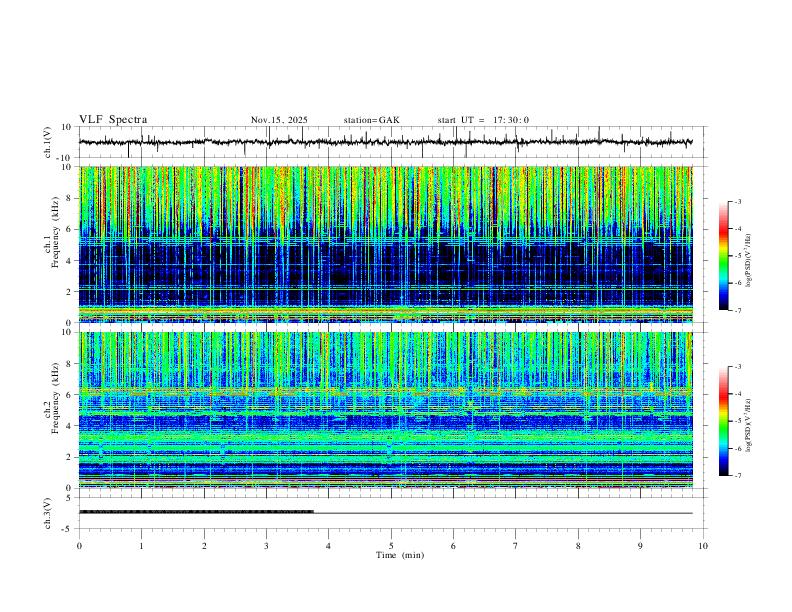Click the 'station=GAK' label

(371, 120)
